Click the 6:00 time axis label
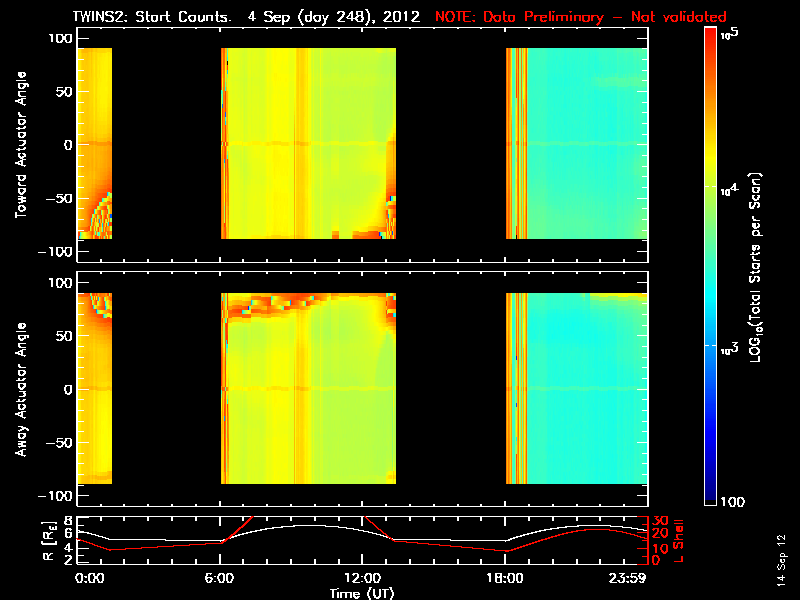 (219, 578)
